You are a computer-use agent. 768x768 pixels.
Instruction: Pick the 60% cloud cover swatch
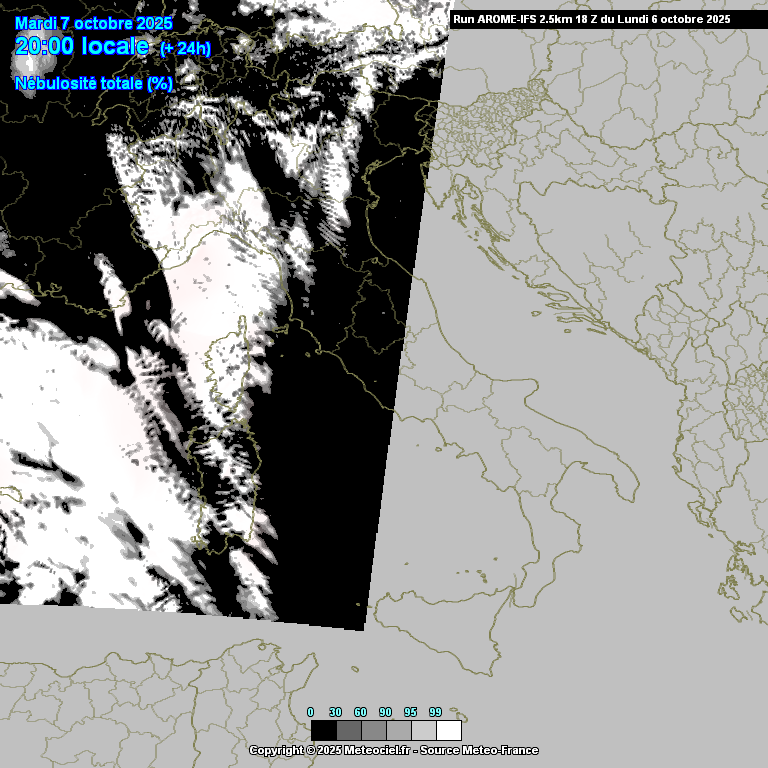click(x=374, y=730)
